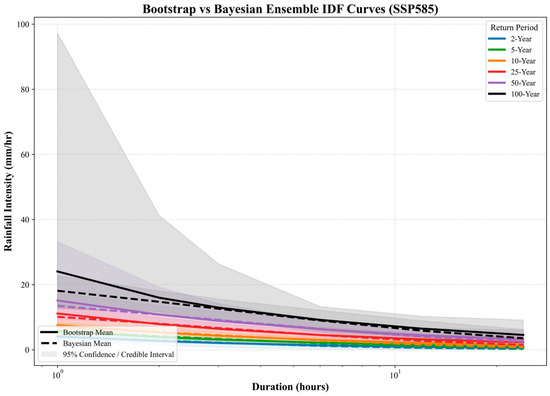The width and height of the screenshot is (550, 396).
Task: Click the 60 tick on the y-axis
Action: 26,154
